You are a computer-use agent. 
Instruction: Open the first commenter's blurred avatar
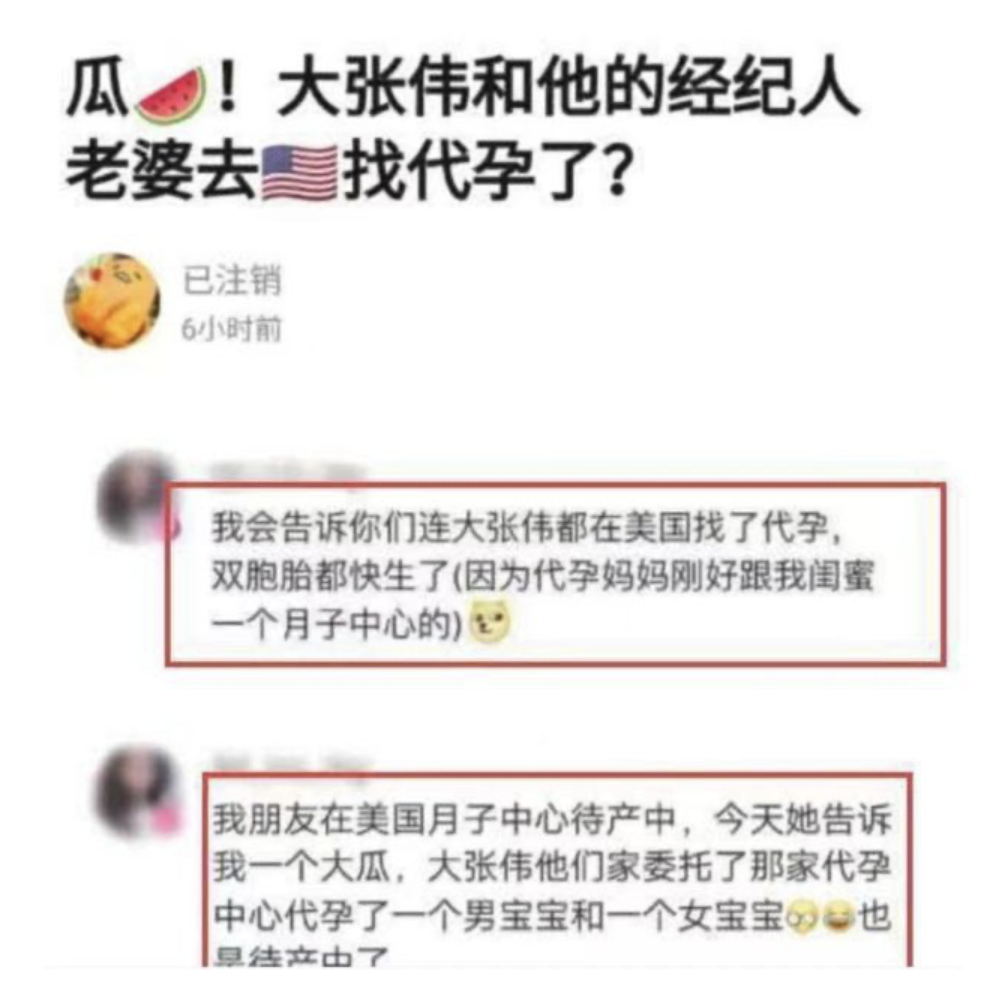[135, 498]
